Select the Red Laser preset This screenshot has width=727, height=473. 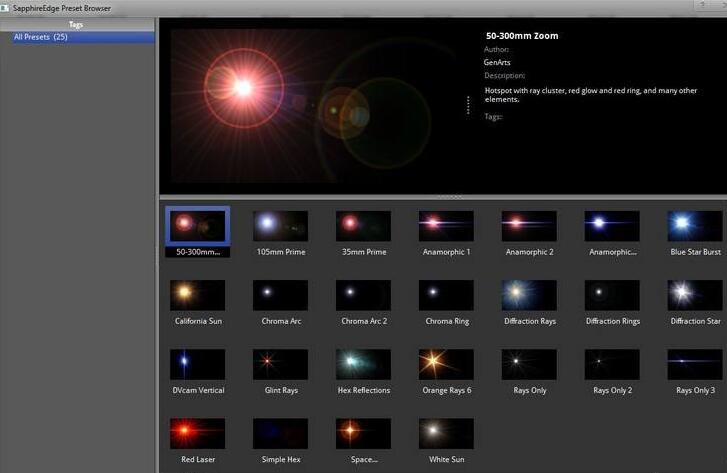coord(197,433)
